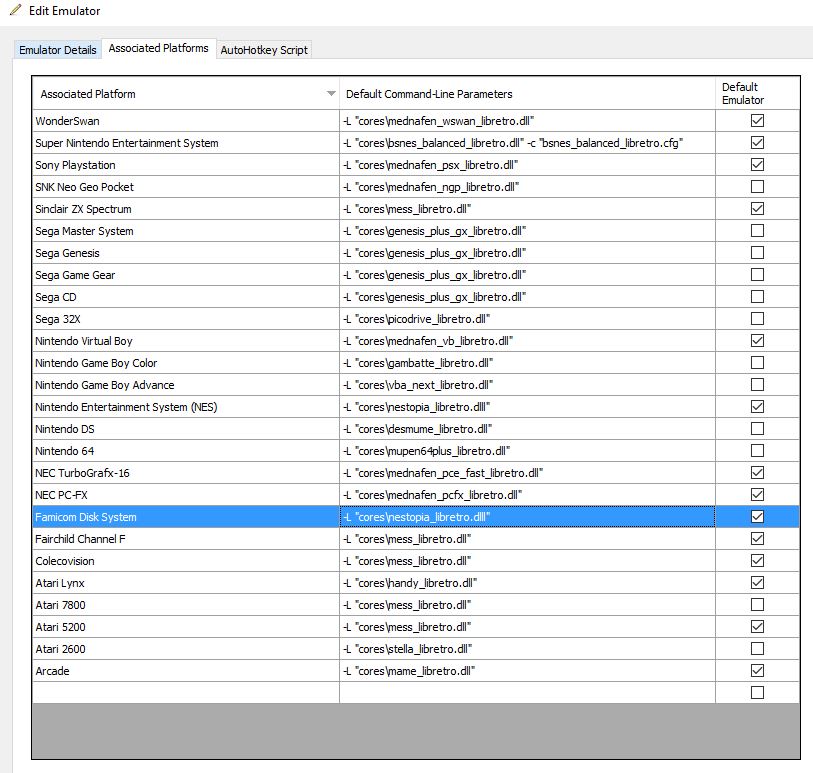Sort by Associated Platform column arrow
The width and height of the screenshot is (813, 773).
(x=331, y=94)
